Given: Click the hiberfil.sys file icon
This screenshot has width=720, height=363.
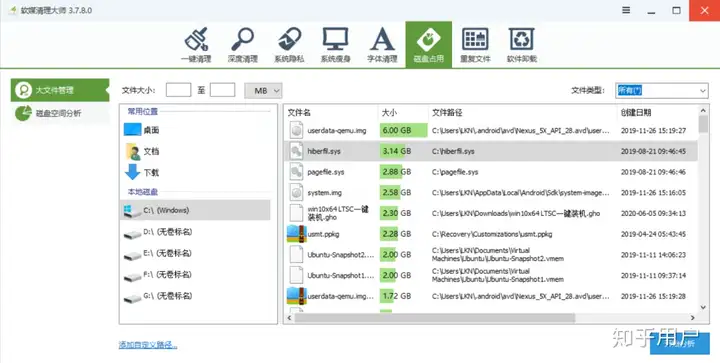Looking at the screenshot, I should [297, 151].
